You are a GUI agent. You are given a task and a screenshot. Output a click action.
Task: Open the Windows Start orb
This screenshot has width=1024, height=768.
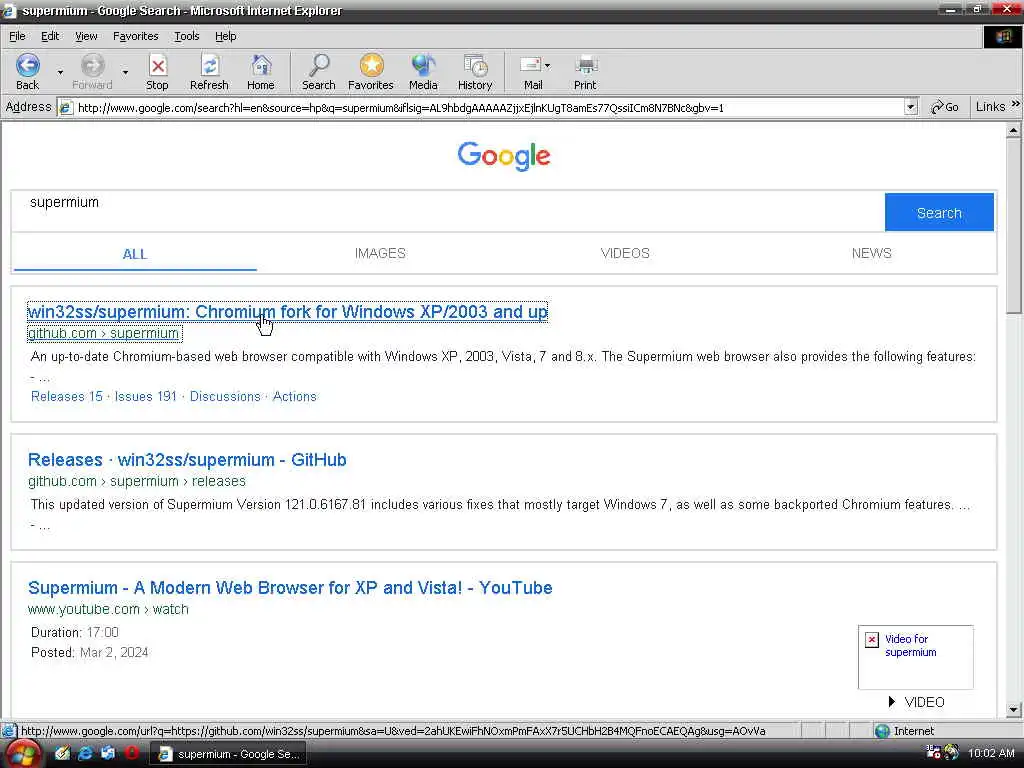coord(23,754)
